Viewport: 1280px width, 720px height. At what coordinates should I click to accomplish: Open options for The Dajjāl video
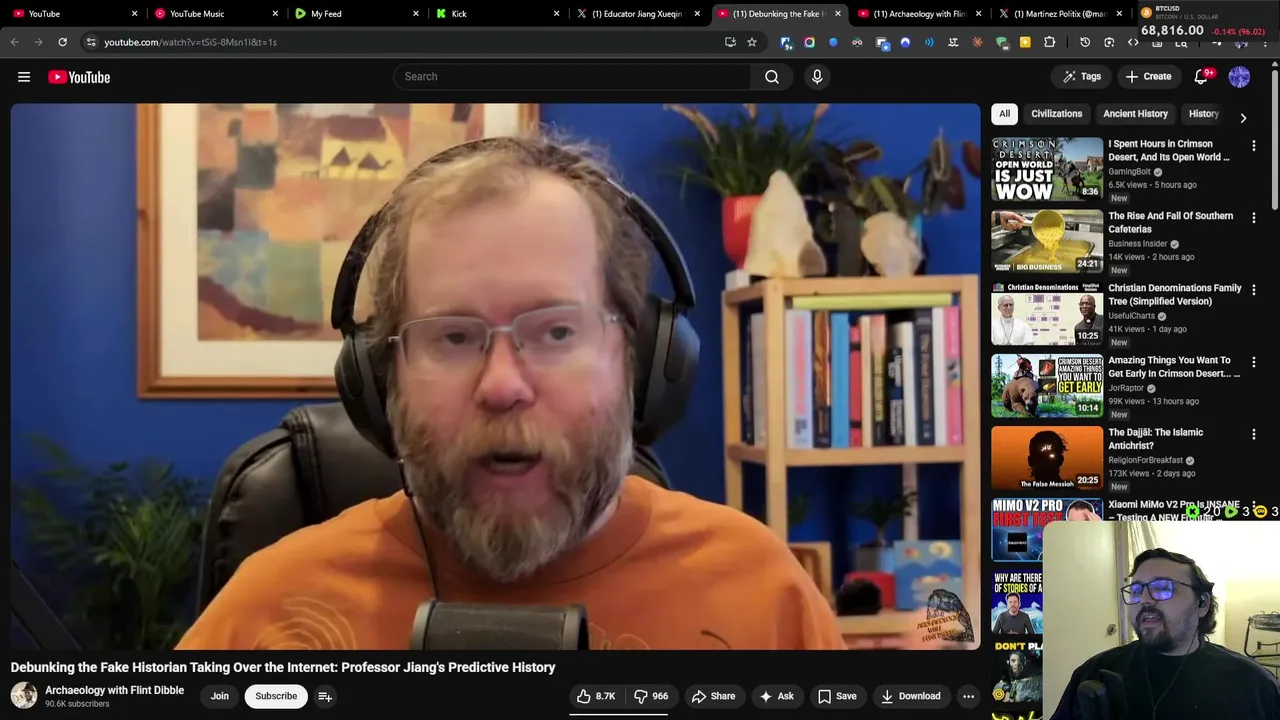tap(1253, 434)
